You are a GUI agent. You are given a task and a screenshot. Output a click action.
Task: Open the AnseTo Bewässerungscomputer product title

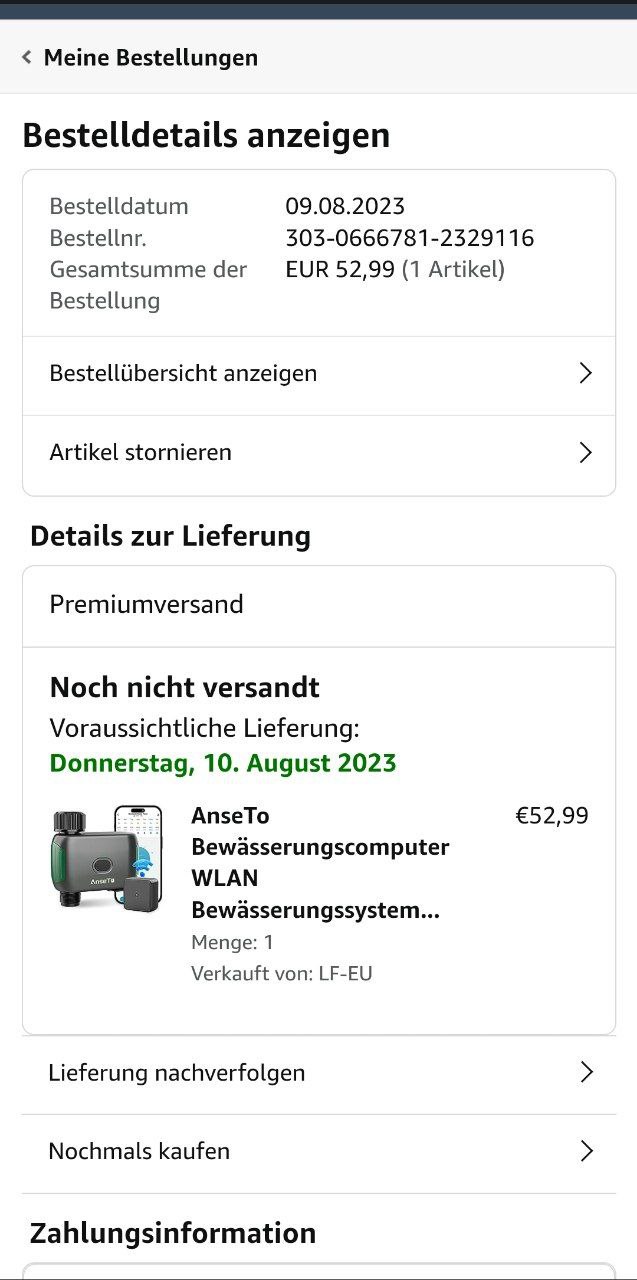319,863
